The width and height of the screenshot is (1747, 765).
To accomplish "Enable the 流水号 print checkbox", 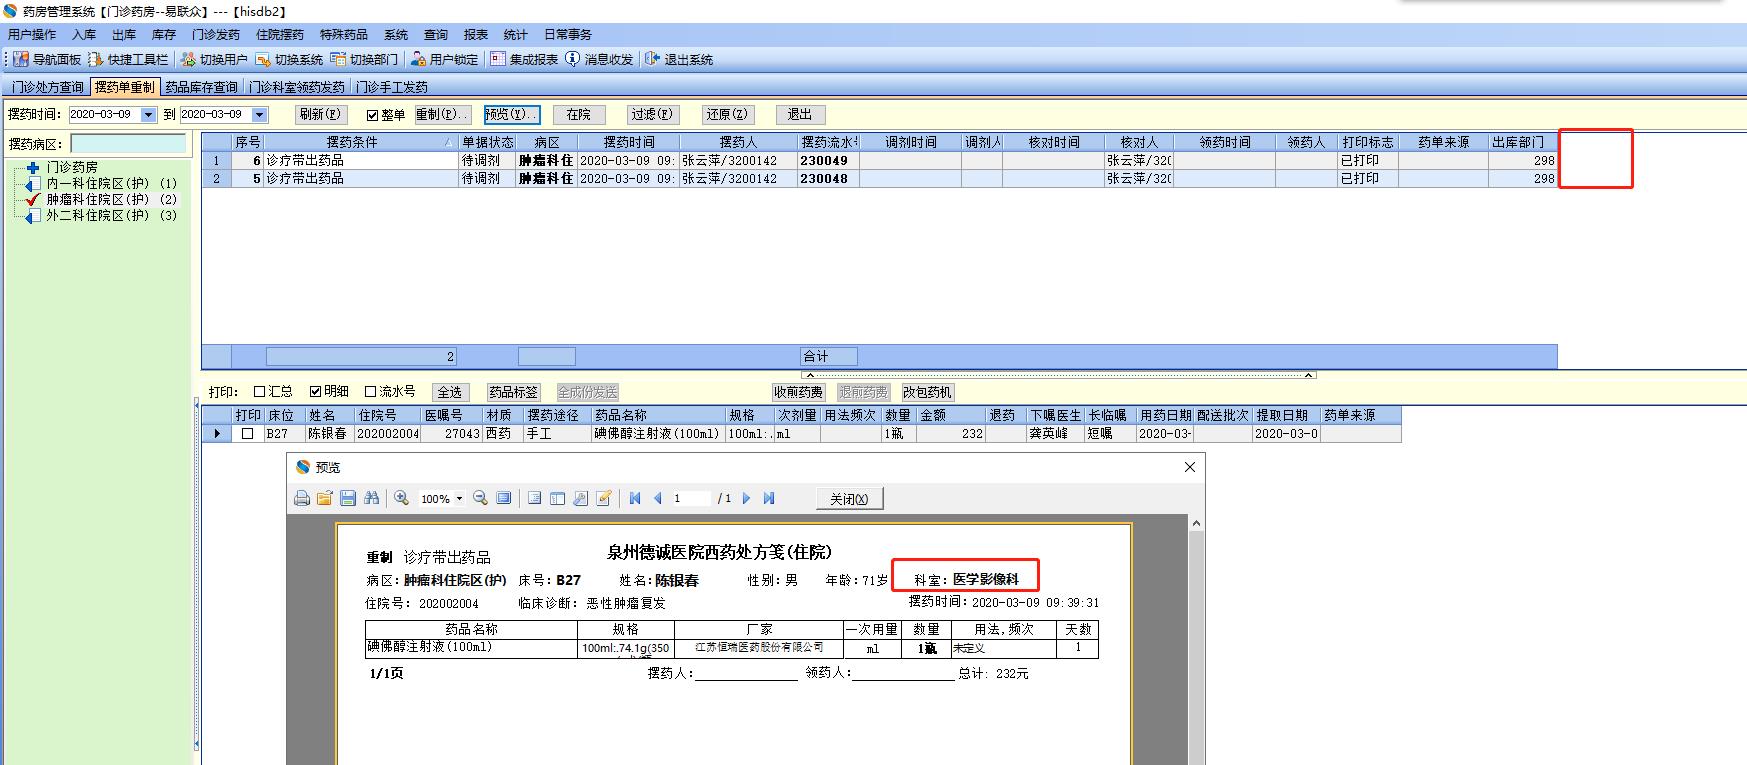I will (371, 392).
